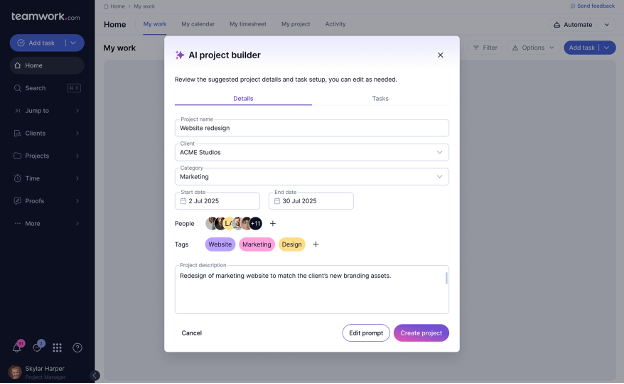Click the End date calendar icon
Viewport: 624px width, 384px height.
[277, 201]
